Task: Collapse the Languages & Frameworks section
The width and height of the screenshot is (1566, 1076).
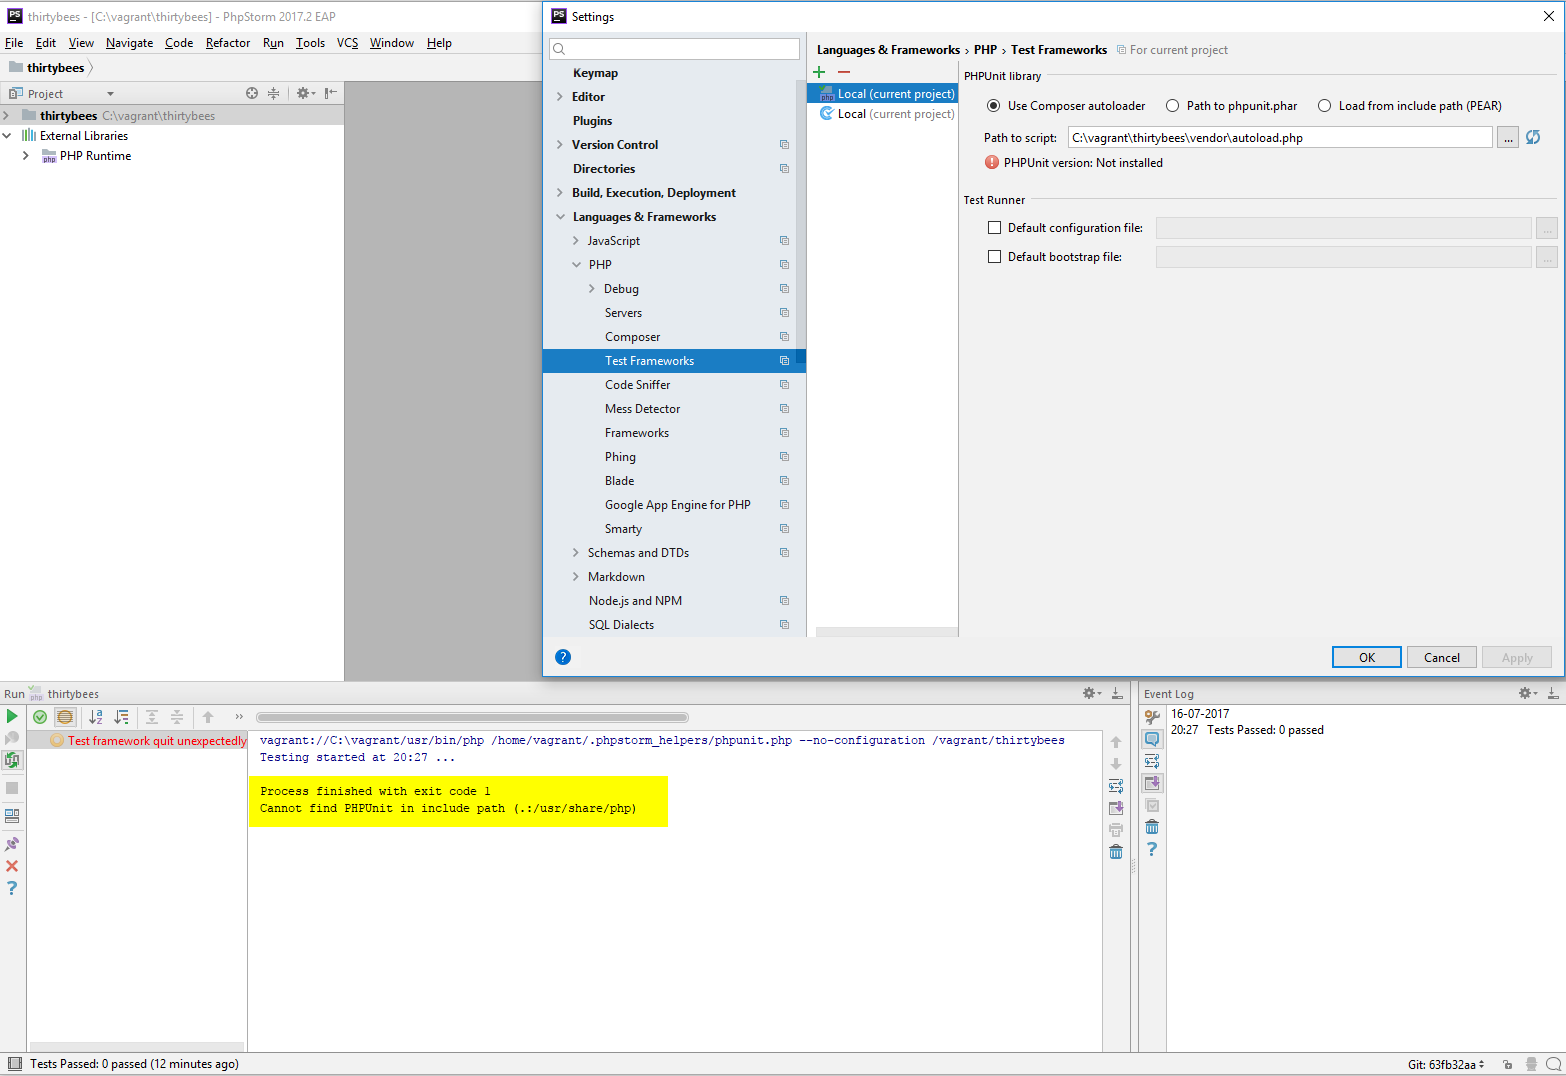Action: 560,217
